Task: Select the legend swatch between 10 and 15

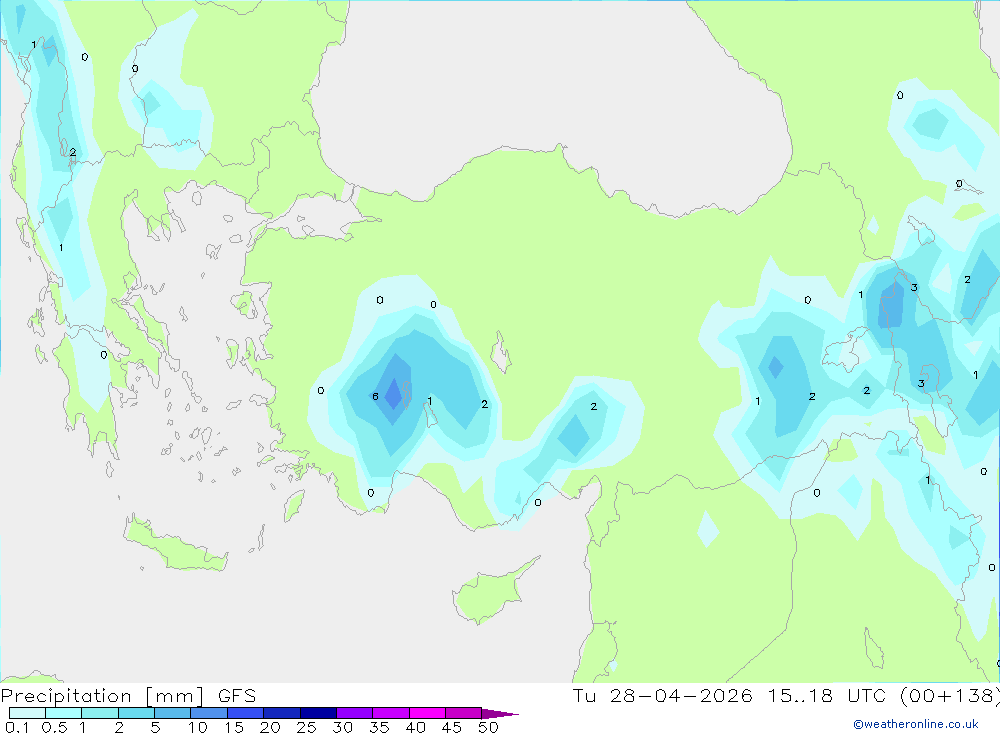Action: 209,713
